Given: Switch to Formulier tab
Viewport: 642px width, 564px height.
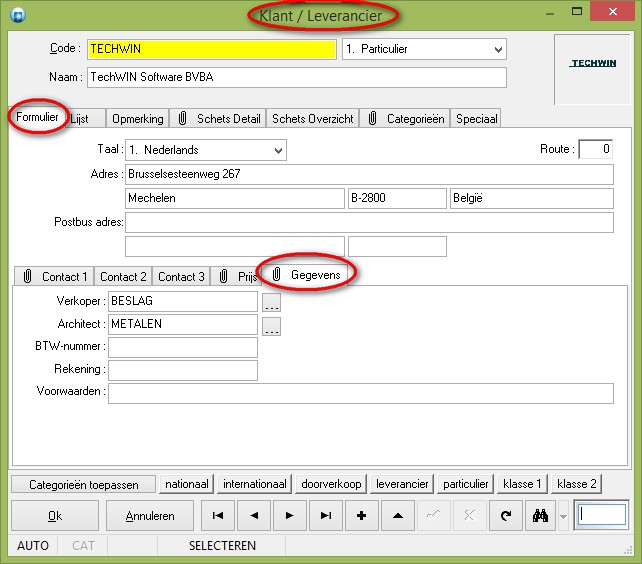Looking at the screenshot, I should point(37,117).
